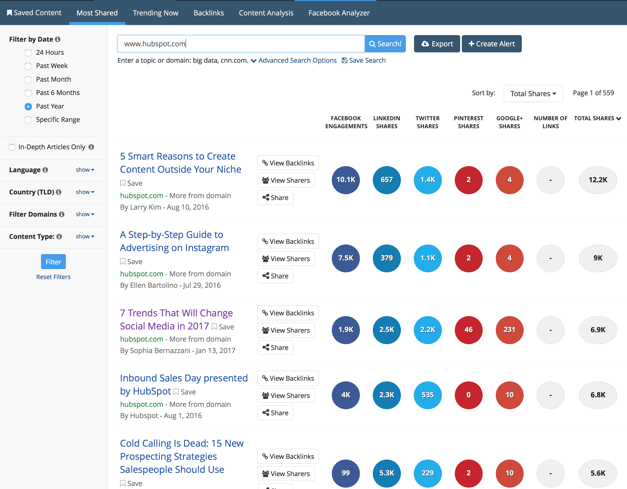
Task: Share the Inbound Sales Day article
Action: click(x=275, y=413)
